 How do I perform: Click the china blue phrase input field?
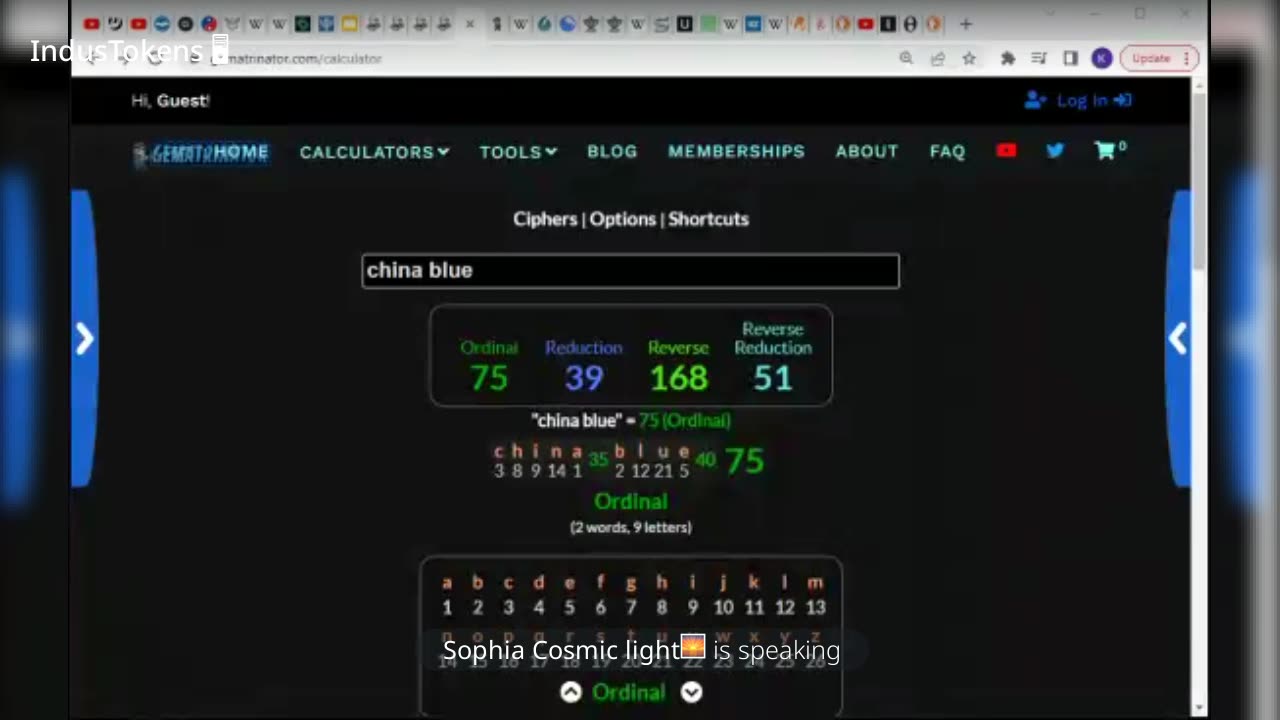click(630, 271)
